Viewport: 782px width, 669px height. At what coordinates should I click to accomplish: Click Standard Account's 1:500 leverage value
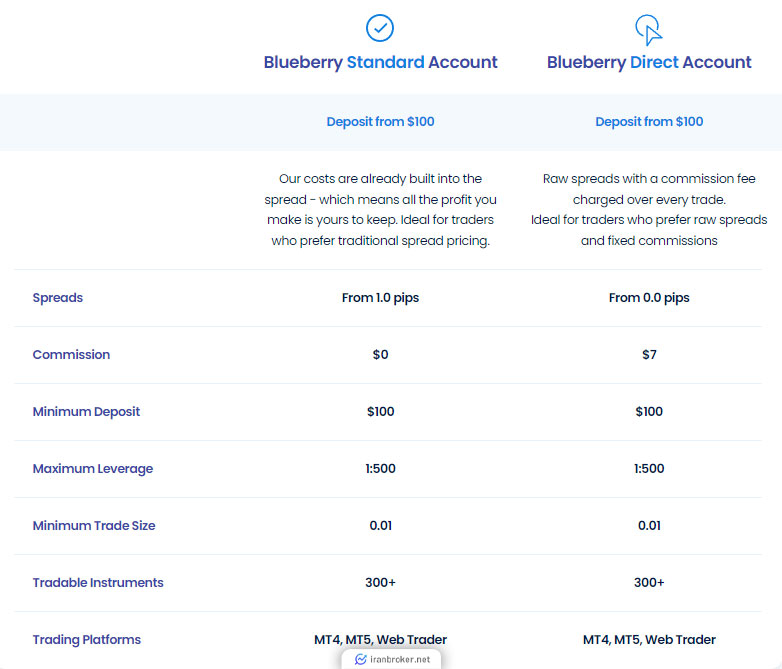(381, 468)
